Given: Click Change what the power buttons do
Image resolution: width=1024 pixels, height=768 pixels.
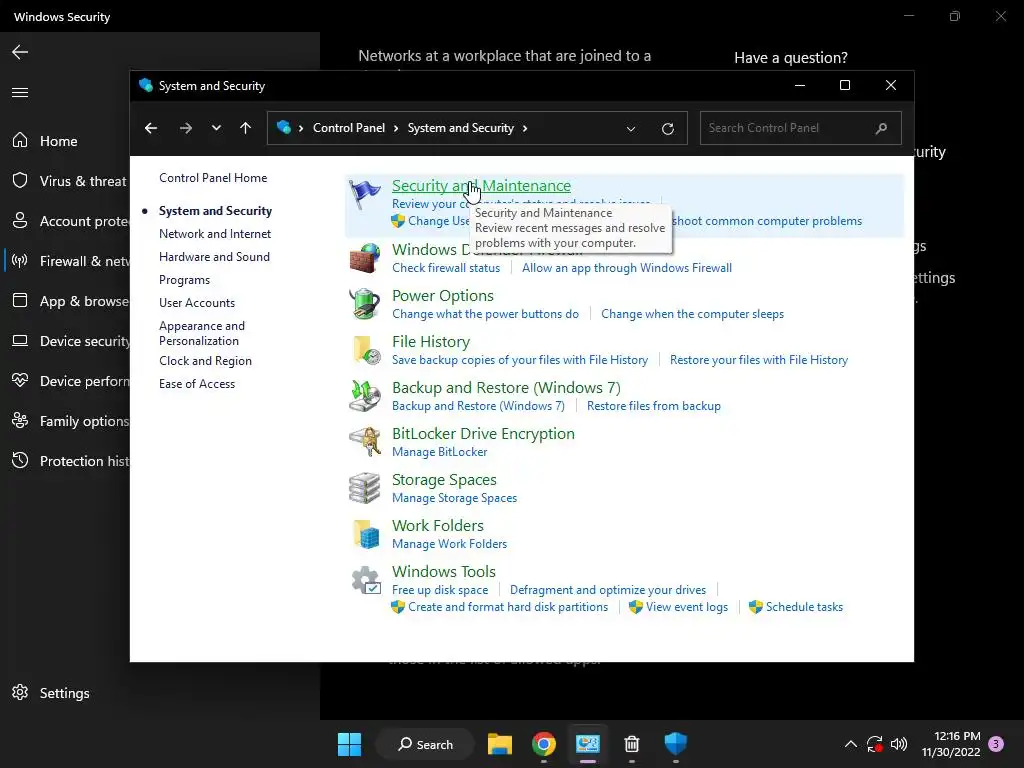Looking at the screenshot, I should coord(485,314).
